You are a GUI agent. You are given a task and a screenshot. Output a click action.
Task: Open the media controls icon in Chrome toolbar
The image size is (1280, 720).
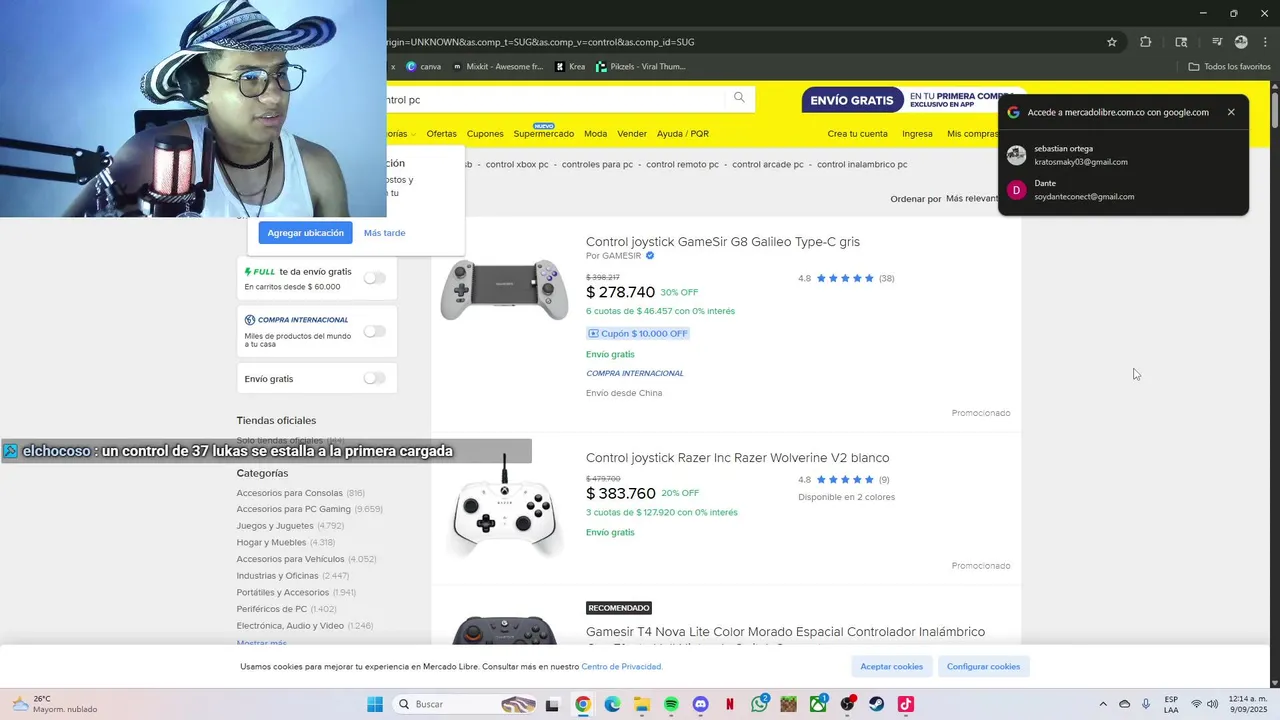point(1217,42)
